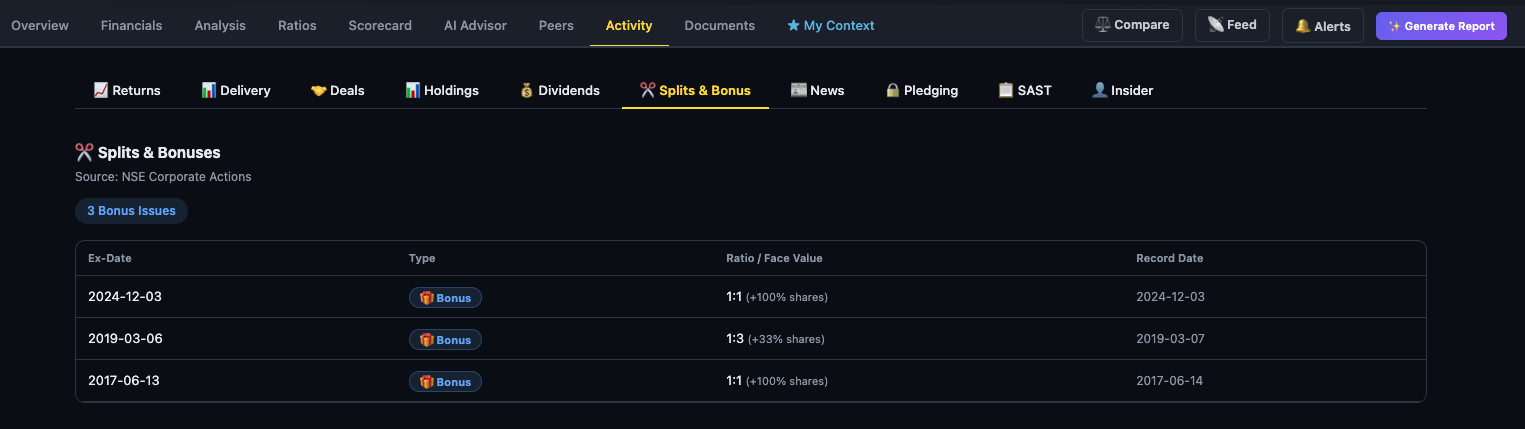The image size is (1525, 429).
Task: Click the satellite icon in Feed
Action: pos(1215,25)
